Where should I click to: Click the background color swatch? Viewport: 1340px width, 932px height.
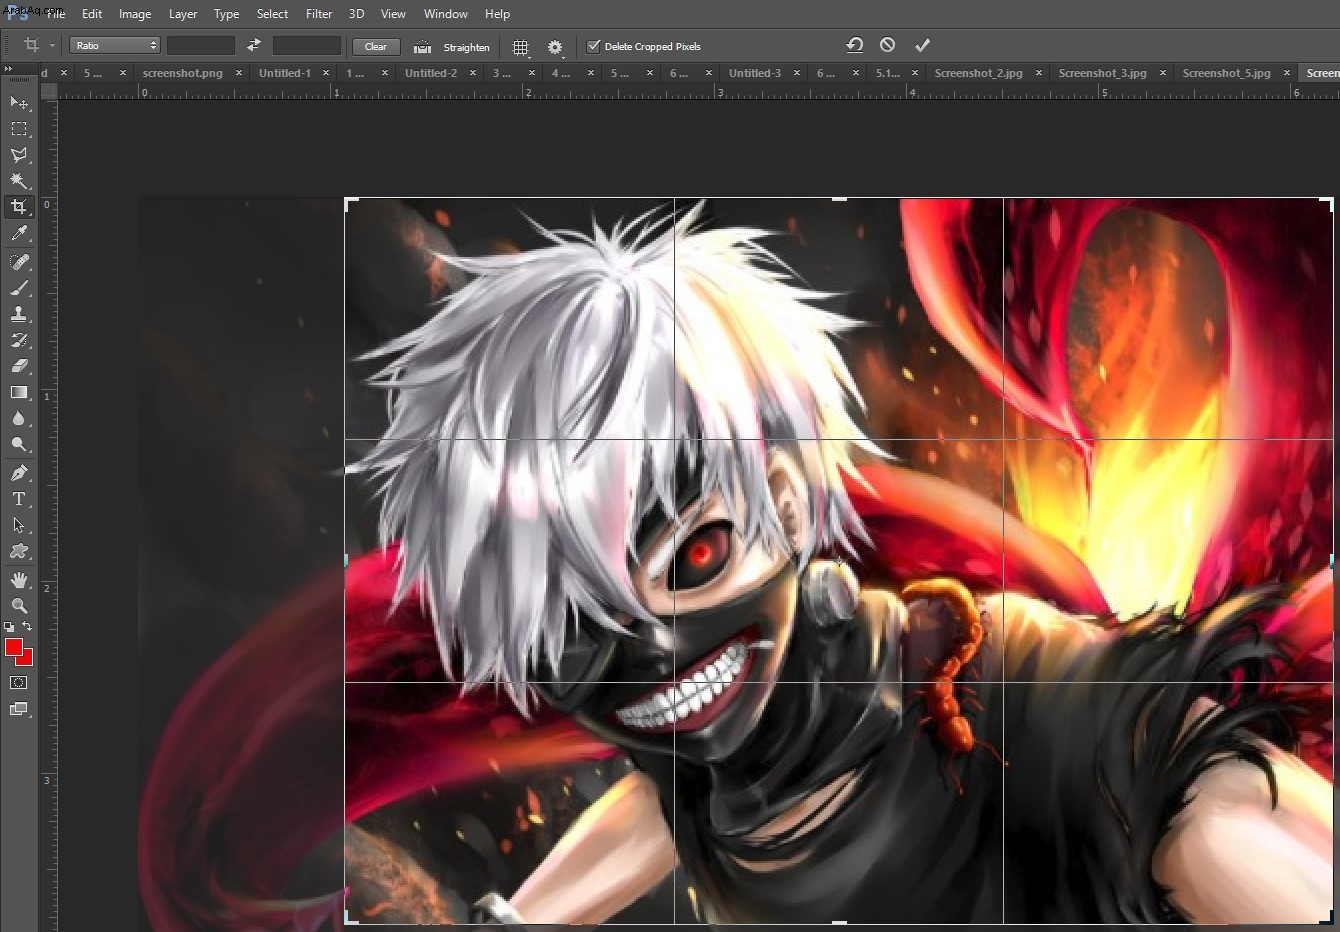coord(28,660)
